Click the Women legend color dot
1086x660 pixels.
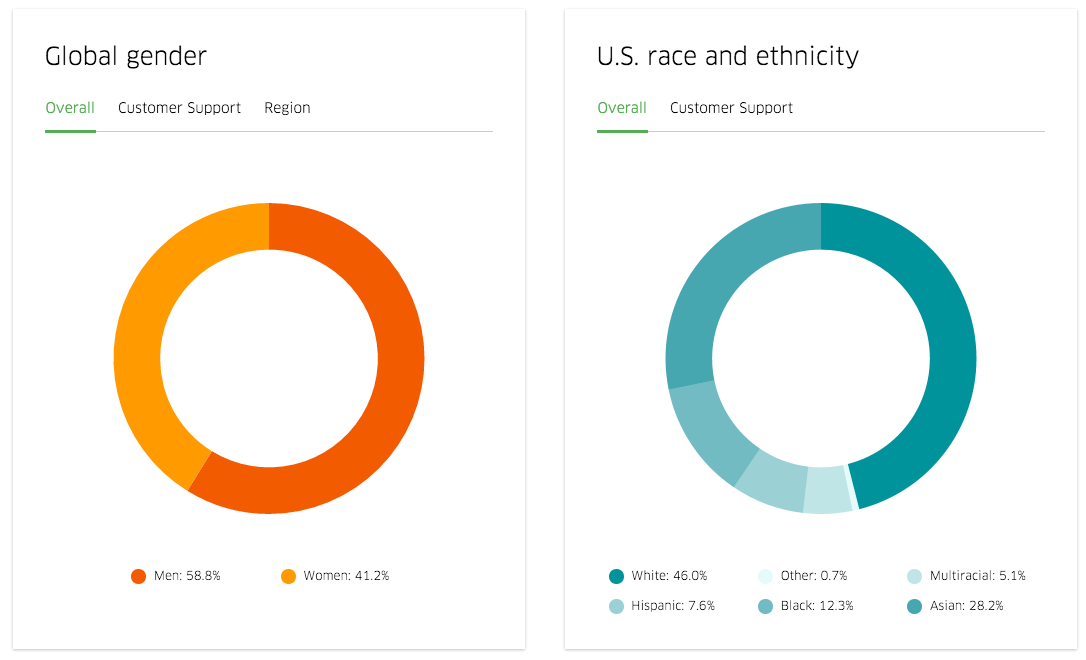[x=288, y=576]
